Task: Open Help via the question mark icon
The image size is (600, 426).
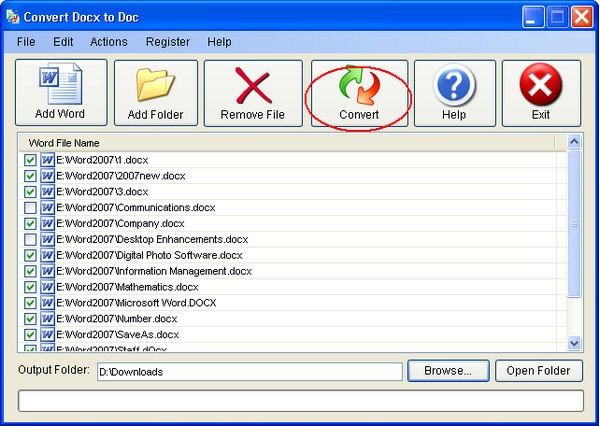Action: point(453,86)
